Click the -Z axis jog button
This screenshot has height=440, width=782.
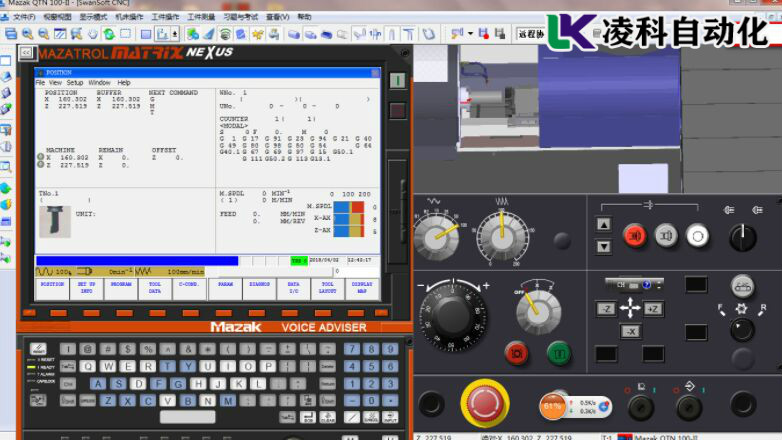606,309
